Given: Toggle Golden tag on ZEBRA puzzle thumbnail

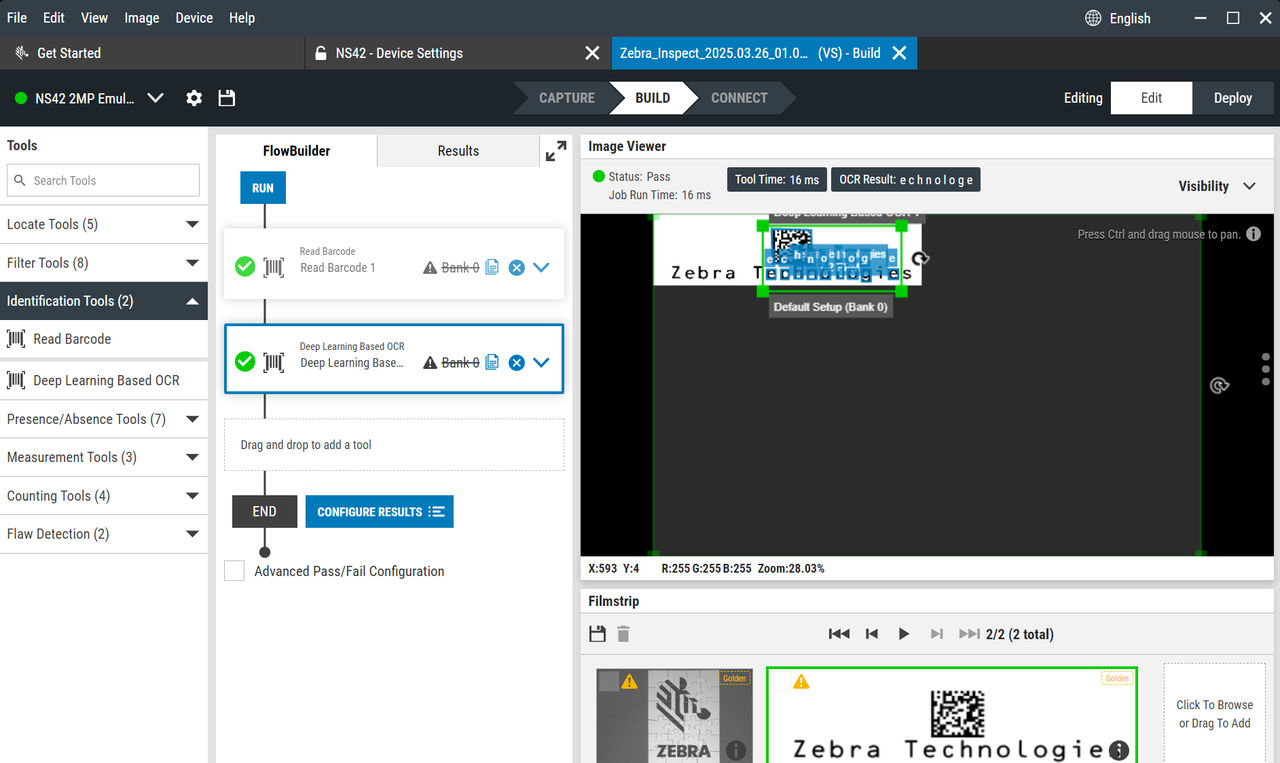Looking at the screenshot, I should click(x=735, y=678).
